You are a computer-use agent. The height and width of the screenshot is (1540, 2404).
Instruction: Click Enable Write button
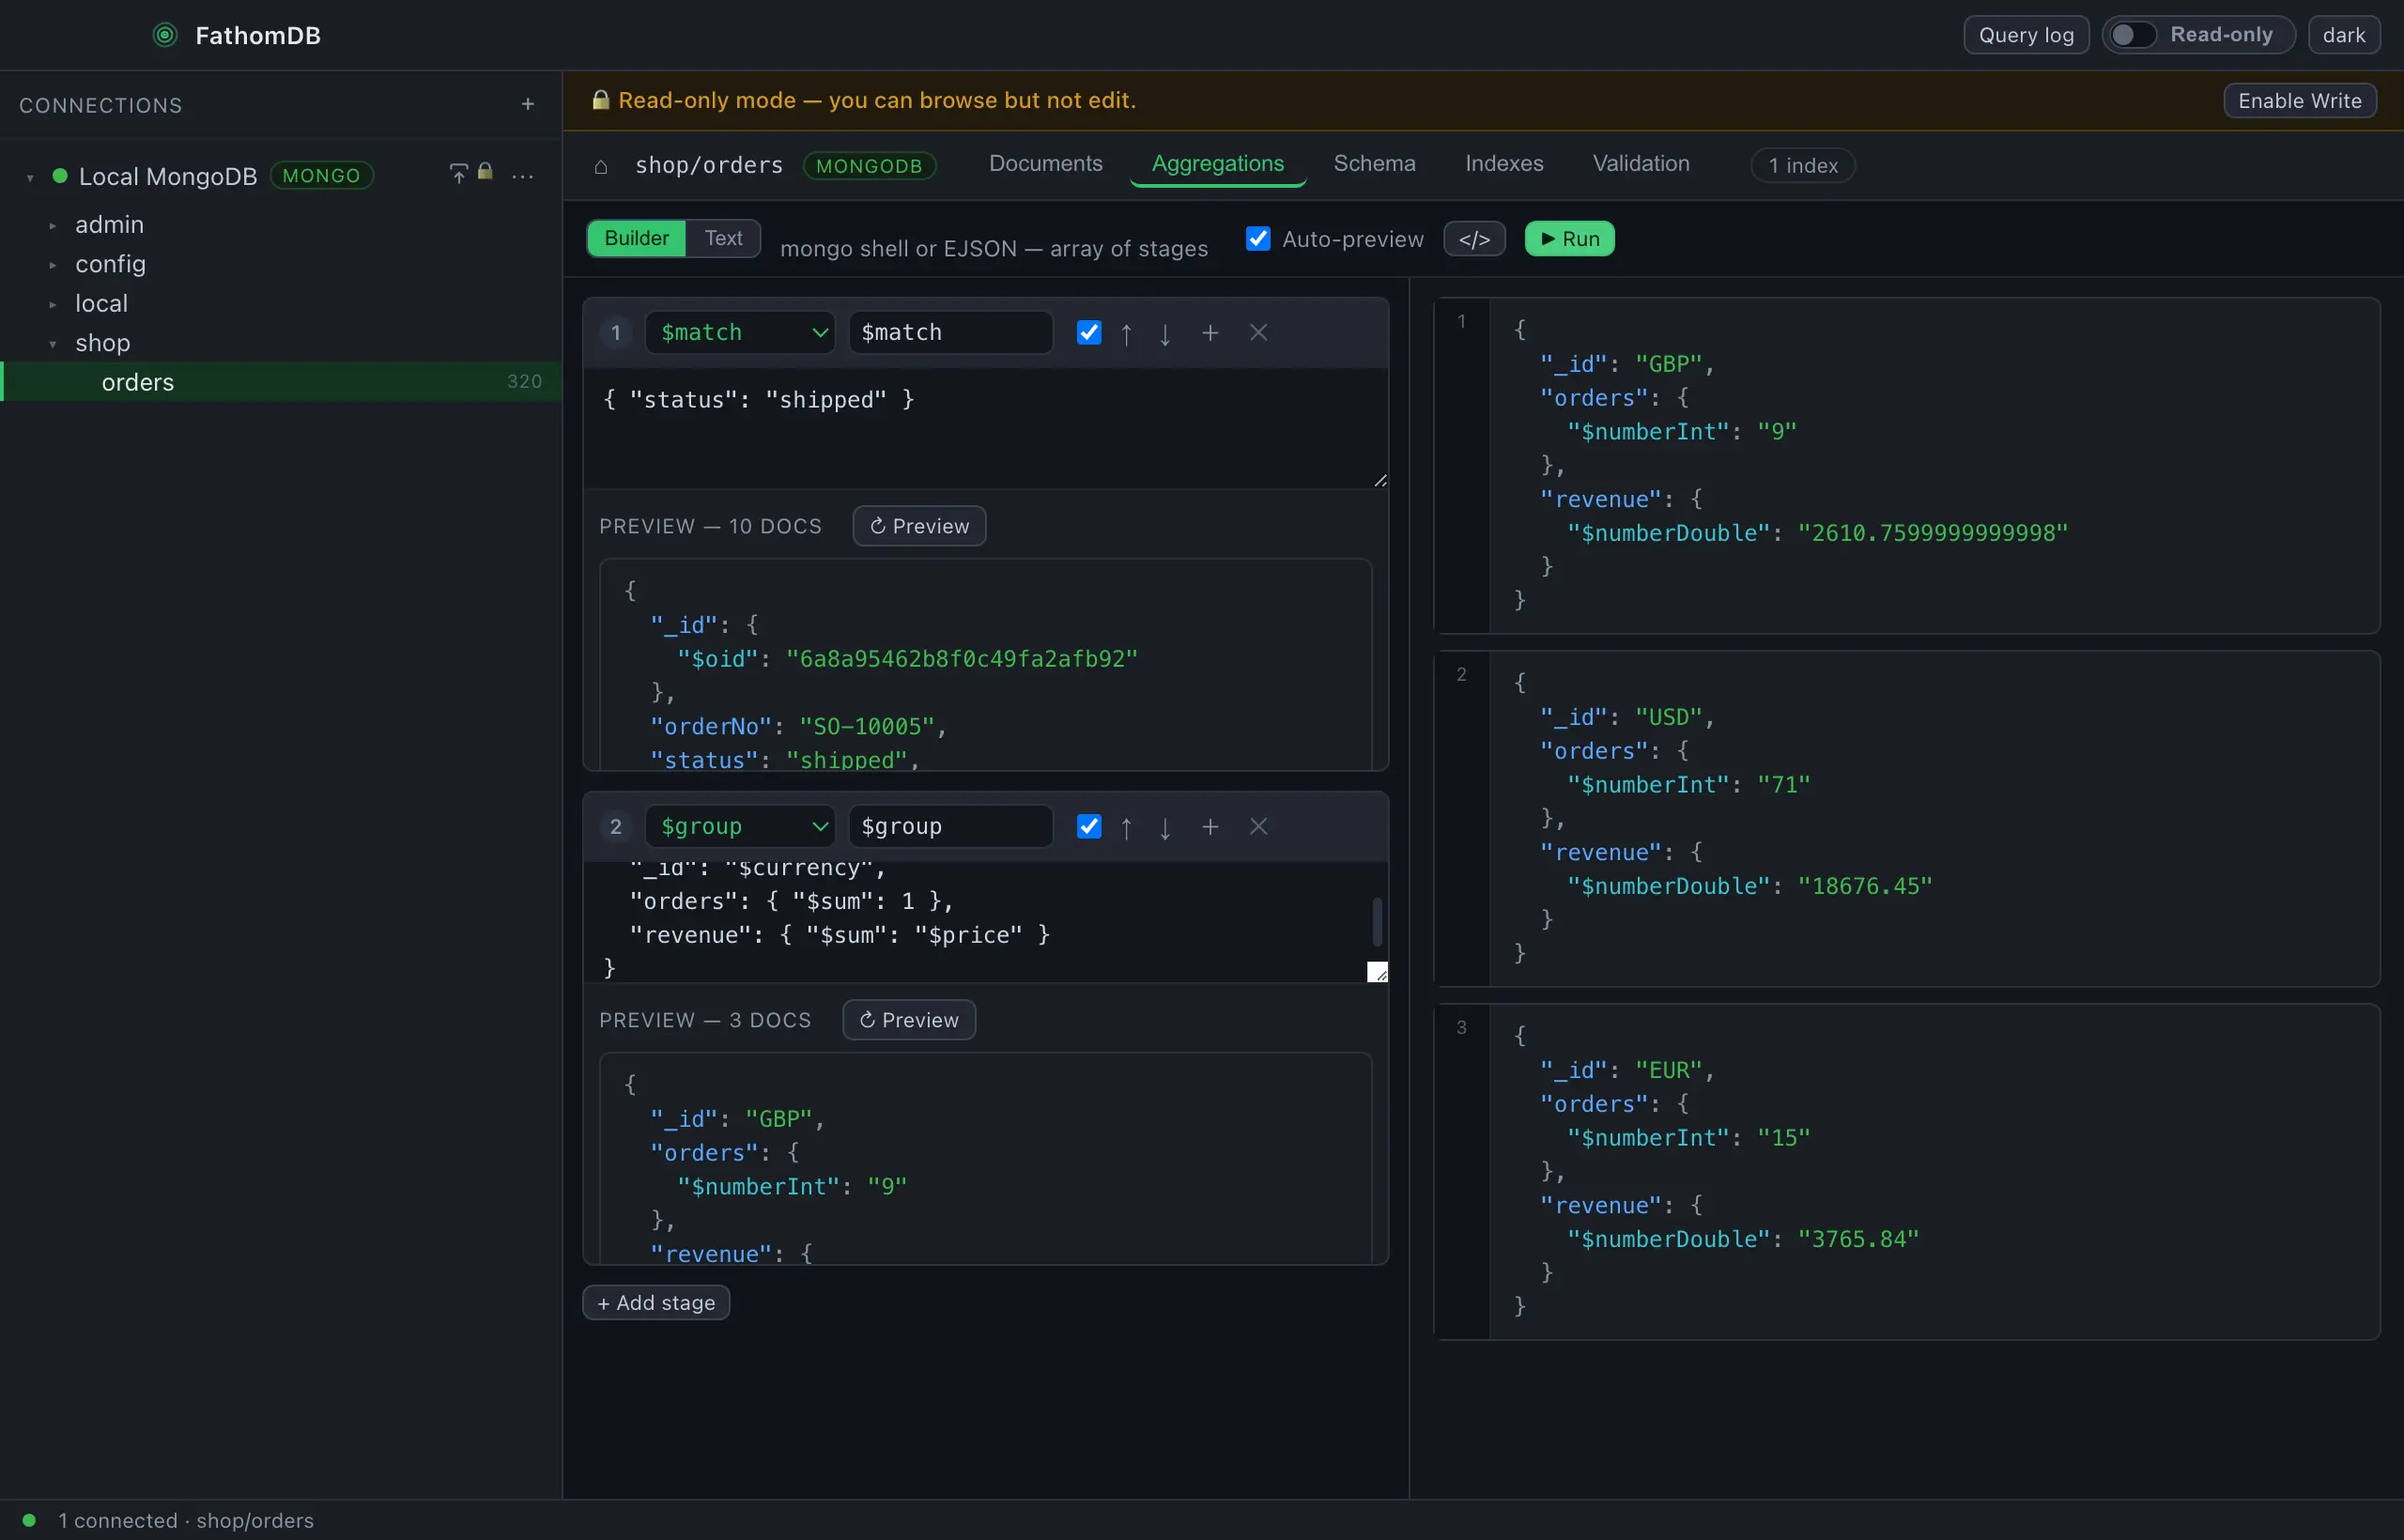click(x=2299, y=101)
